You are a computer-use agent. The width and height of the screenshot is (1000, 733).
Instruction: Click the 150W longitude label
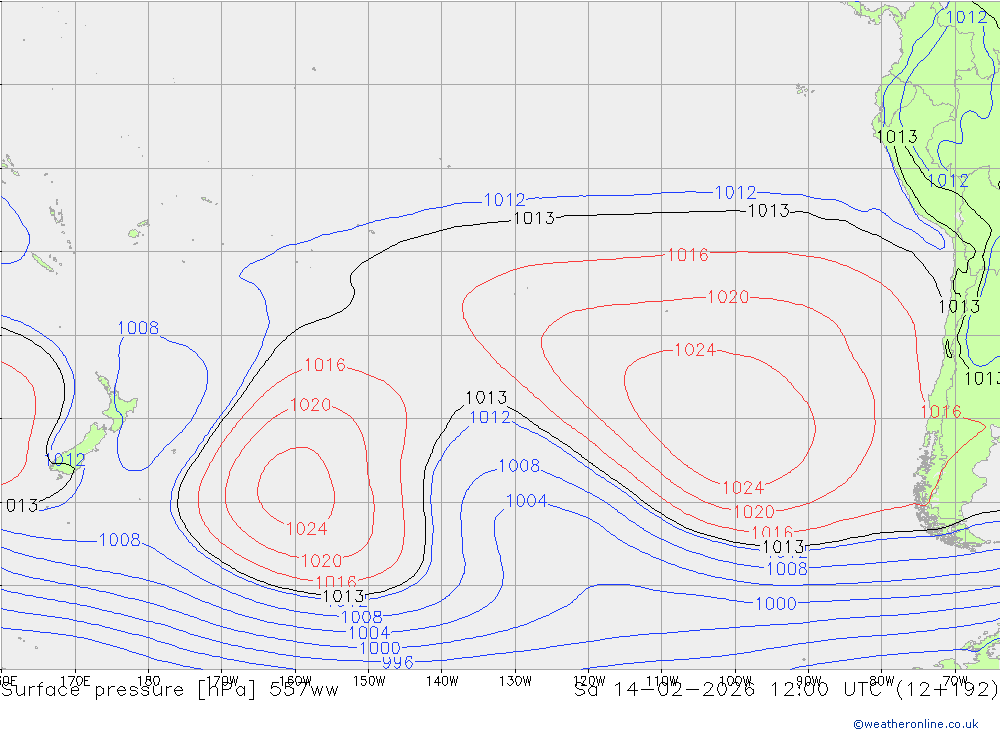[369, 681]
